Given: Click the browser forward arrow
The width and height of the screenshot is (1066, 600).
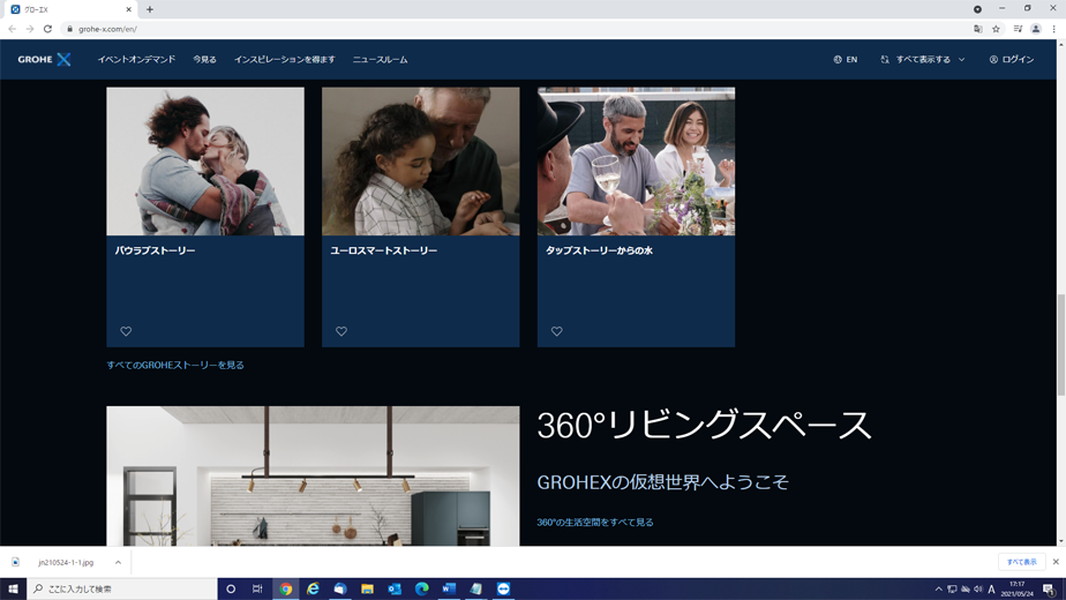Looking at the screenshot, I should point(30,29).
